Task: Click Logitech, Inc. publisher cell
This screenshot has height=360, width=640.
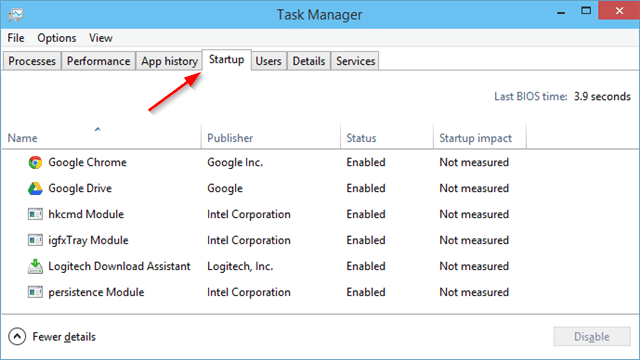Action: click(x=240, y=267)
